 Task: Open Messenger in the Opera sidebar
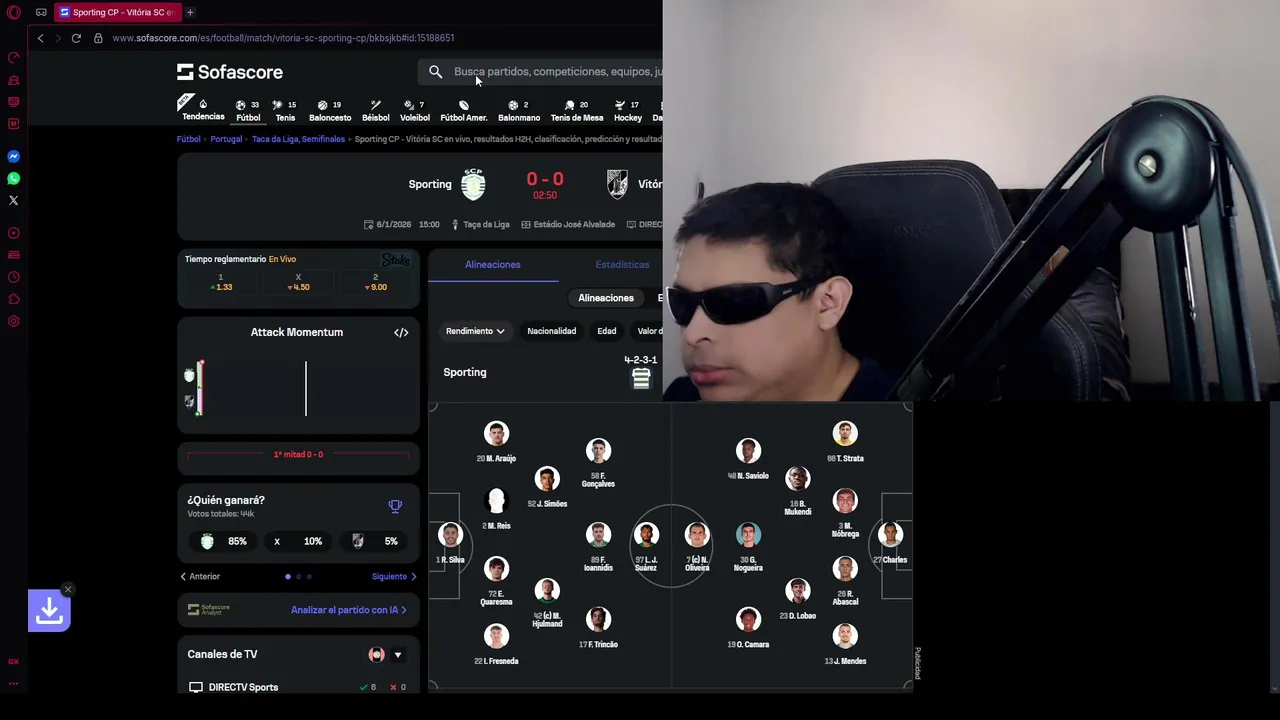click(x=14, y=157)
